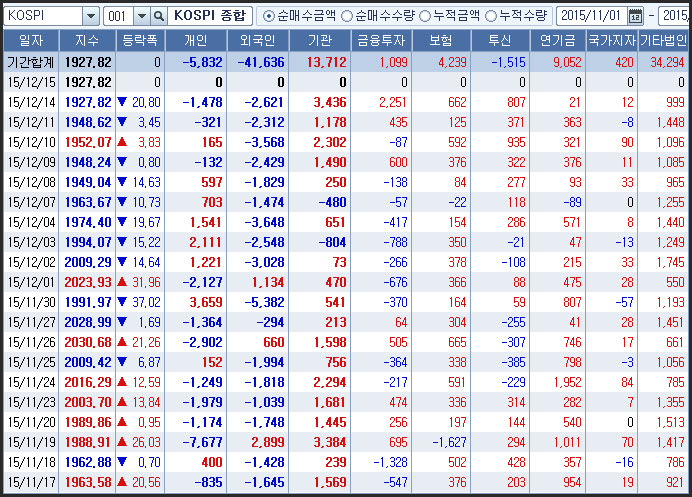Click the 외국인 column header

pyautogui.click(x=258, y=41)
